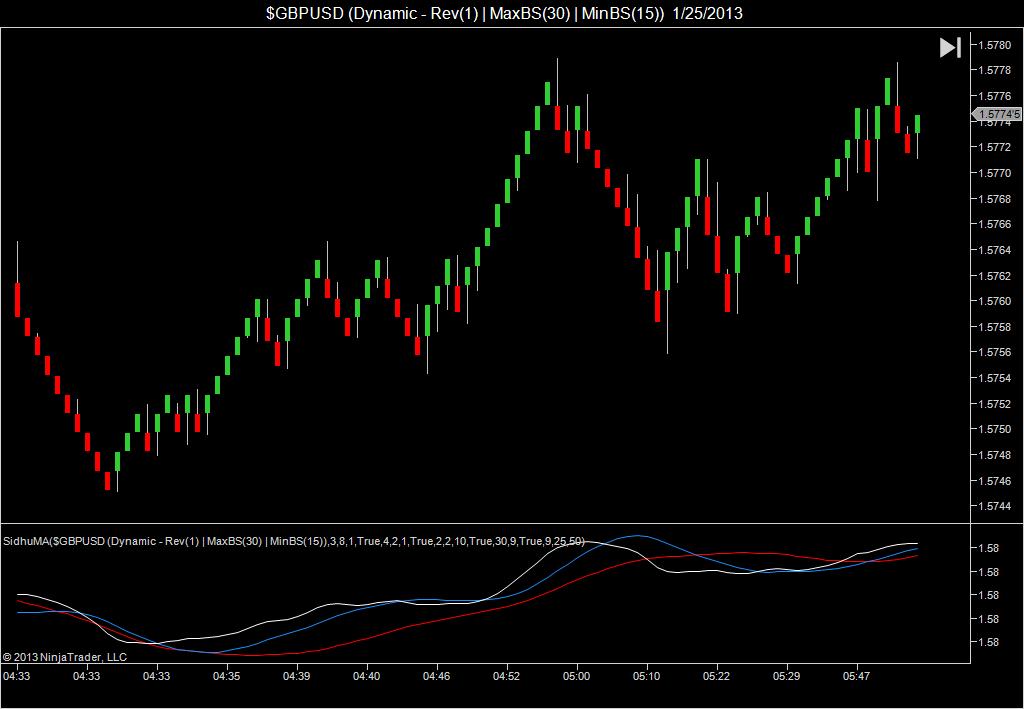Viewport: 1024px width, 709px height.
Task: Click the 1.5758 price axis label
Action: point(996,326)
